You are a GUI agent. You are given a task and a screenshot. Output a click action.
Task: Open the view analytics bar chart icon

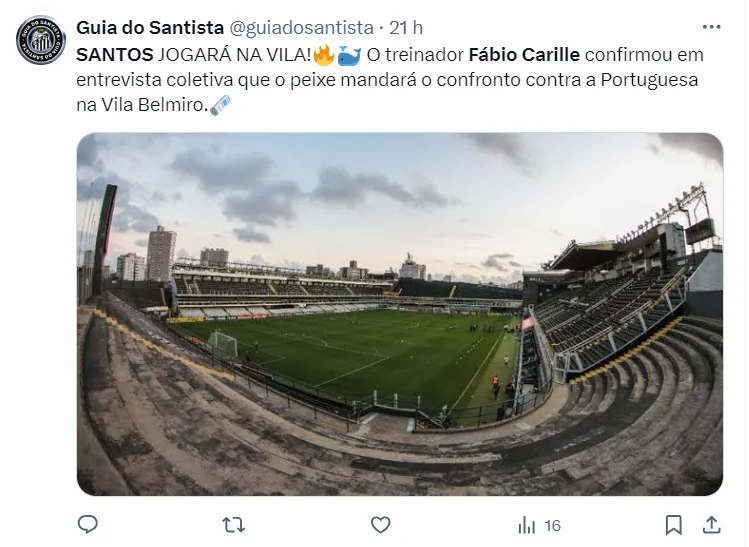tap(527, 525)
